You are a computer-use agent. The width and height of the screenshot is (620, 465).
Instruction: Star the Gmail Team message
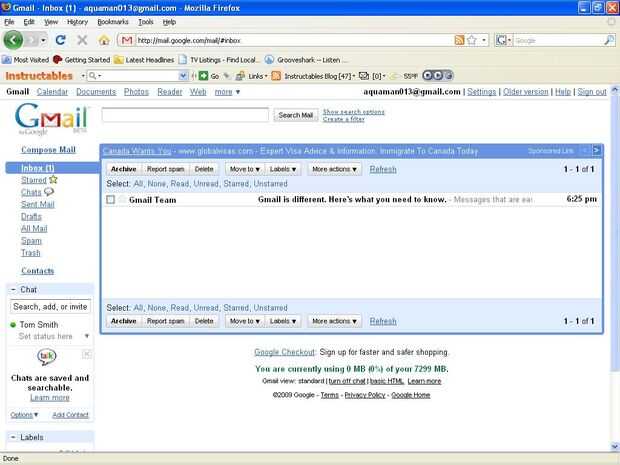[x=122, y=199]
